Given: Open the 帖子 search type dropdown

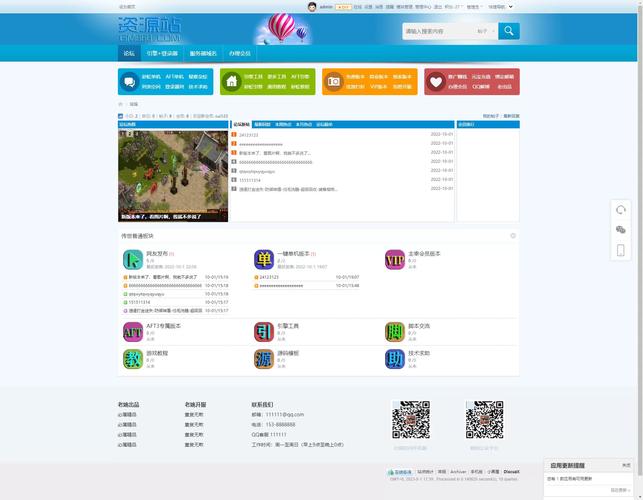Looking at the screenshot, I should 485,31.
